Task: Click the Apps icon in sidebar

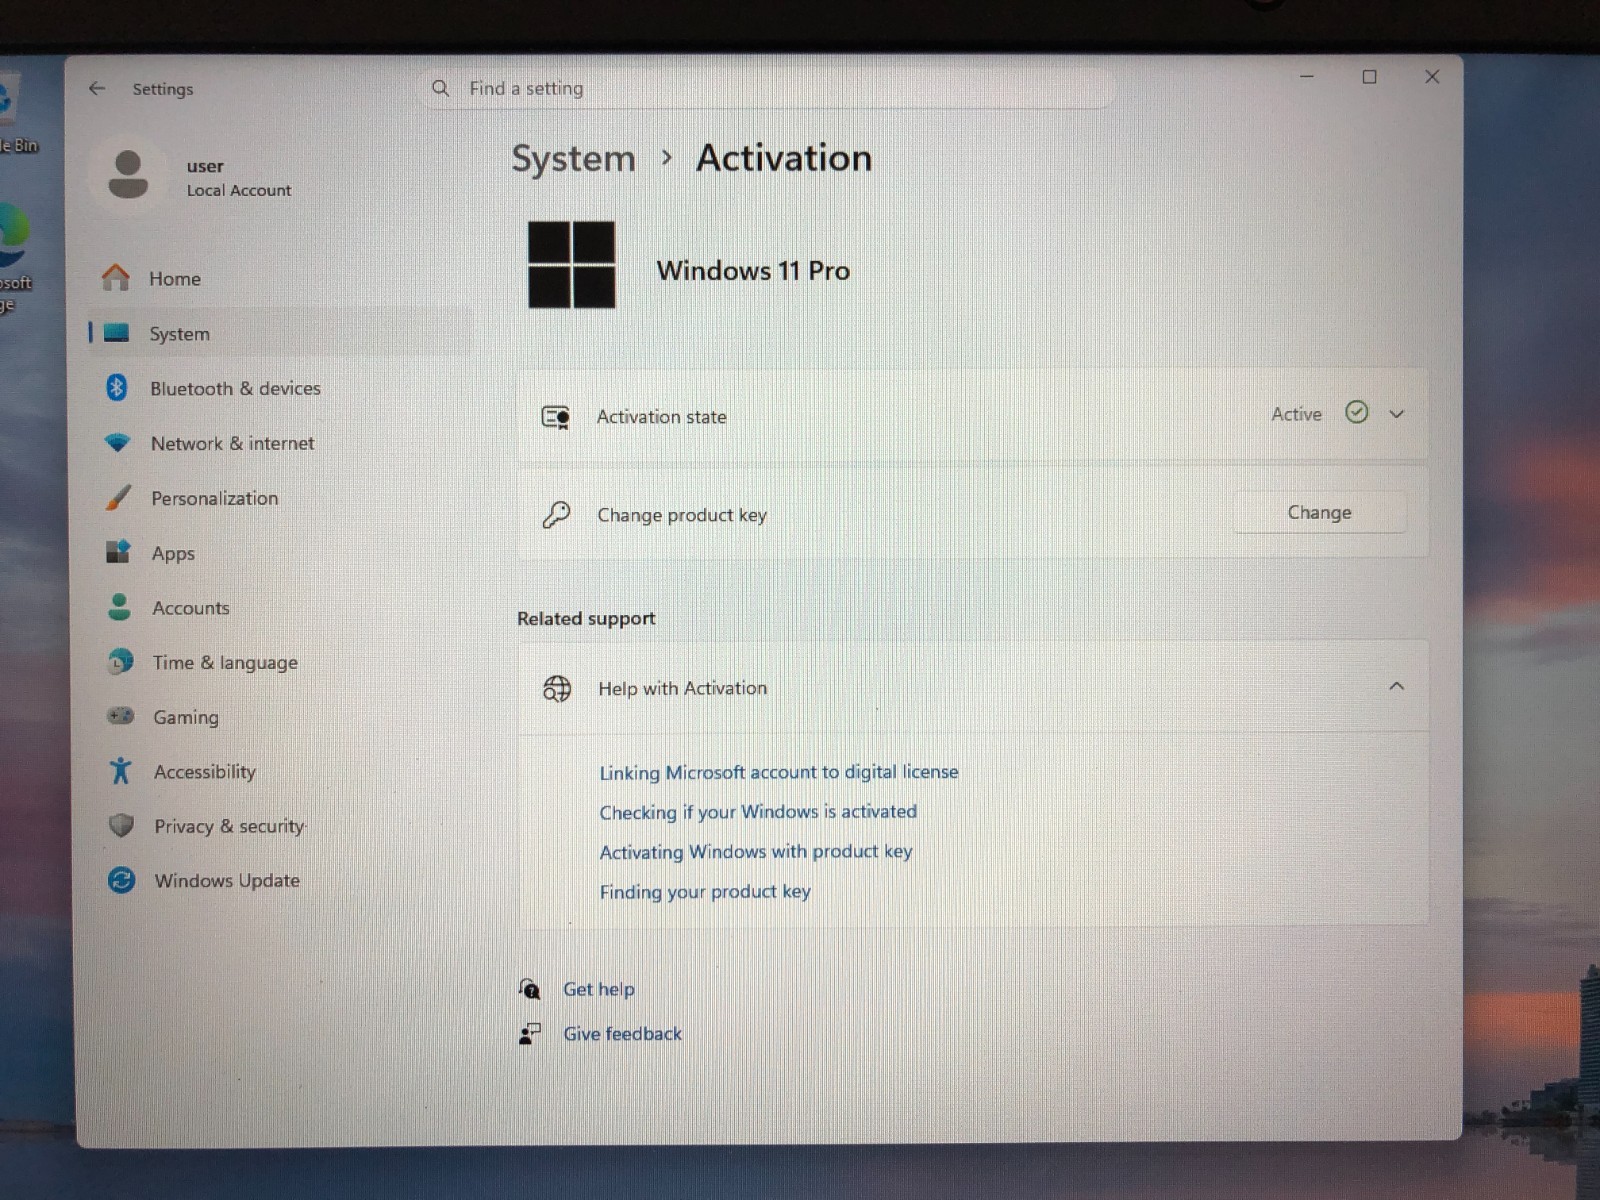Action: coord(118,552)
